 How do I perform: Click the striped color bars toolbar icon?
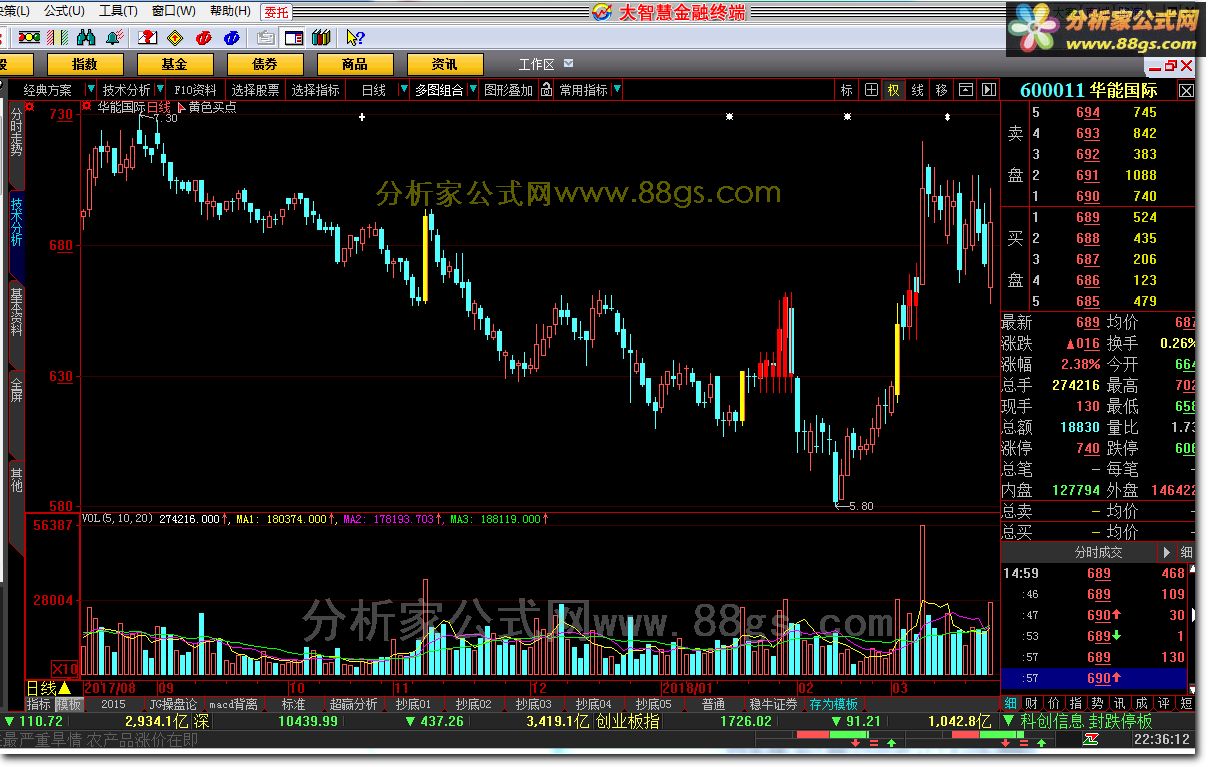(x=59, y=38)
